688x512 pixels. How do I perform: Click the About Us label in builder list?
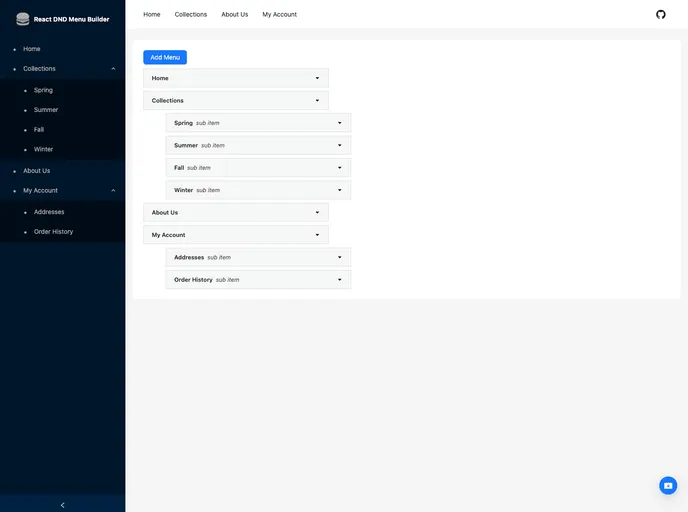point(165,212)
